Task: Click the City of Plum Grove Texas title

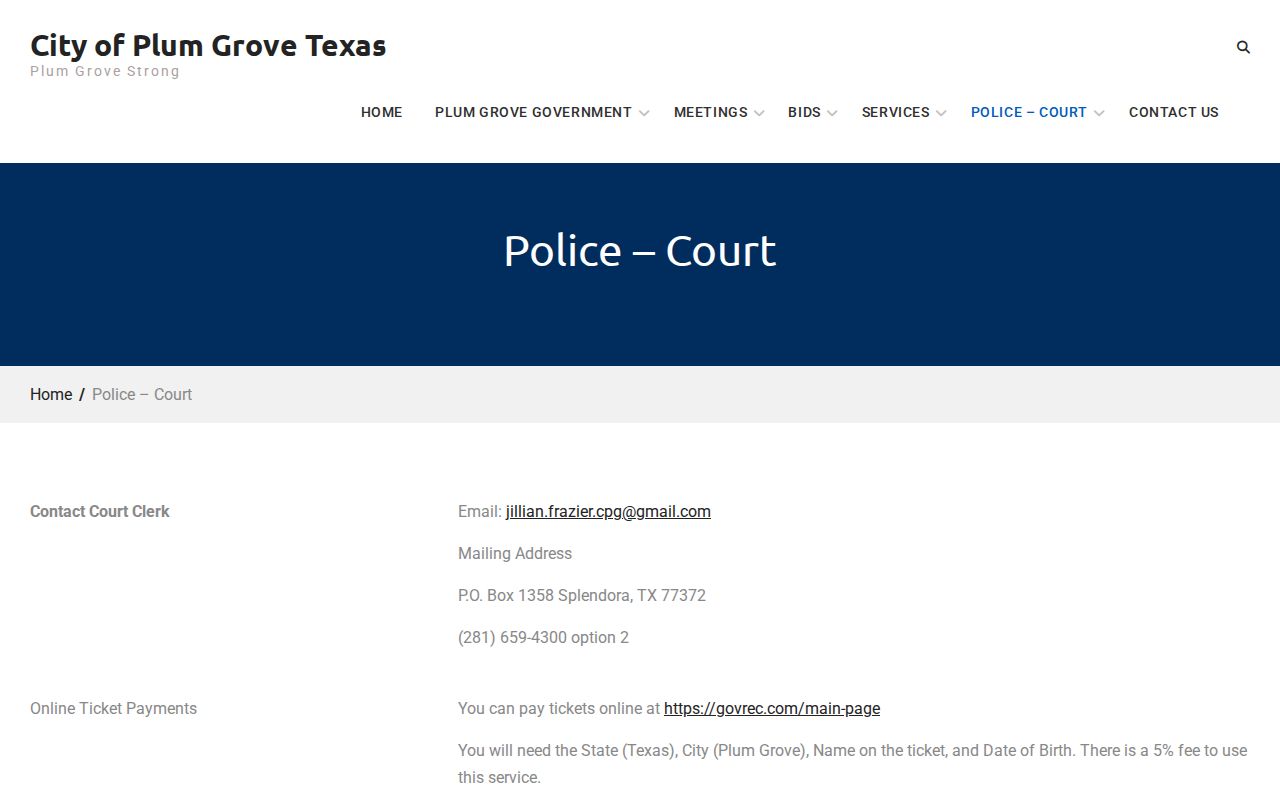Action: click(208, 45)
